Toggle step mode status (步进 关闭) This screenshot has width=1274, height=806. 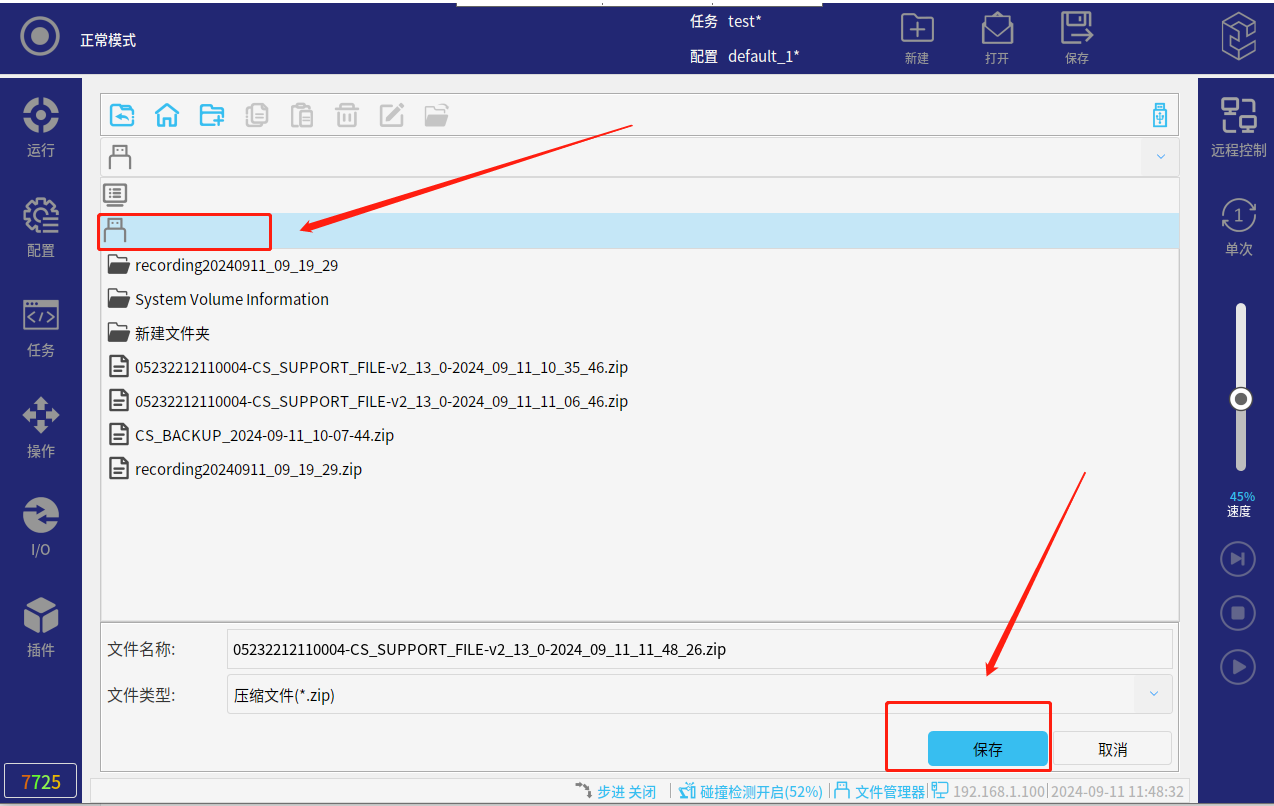[x=616, y=791]
